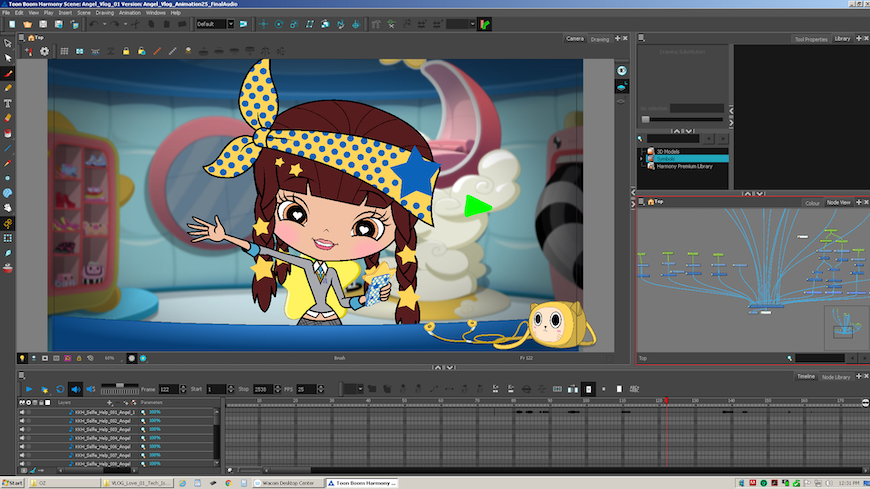Click the Undo arrow

(94, 24)
